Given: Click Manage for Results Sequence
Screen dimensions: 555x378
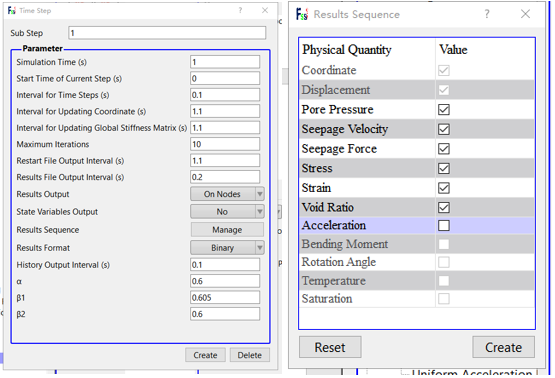Looking at the screenshot, I should [x=227, y=230].
